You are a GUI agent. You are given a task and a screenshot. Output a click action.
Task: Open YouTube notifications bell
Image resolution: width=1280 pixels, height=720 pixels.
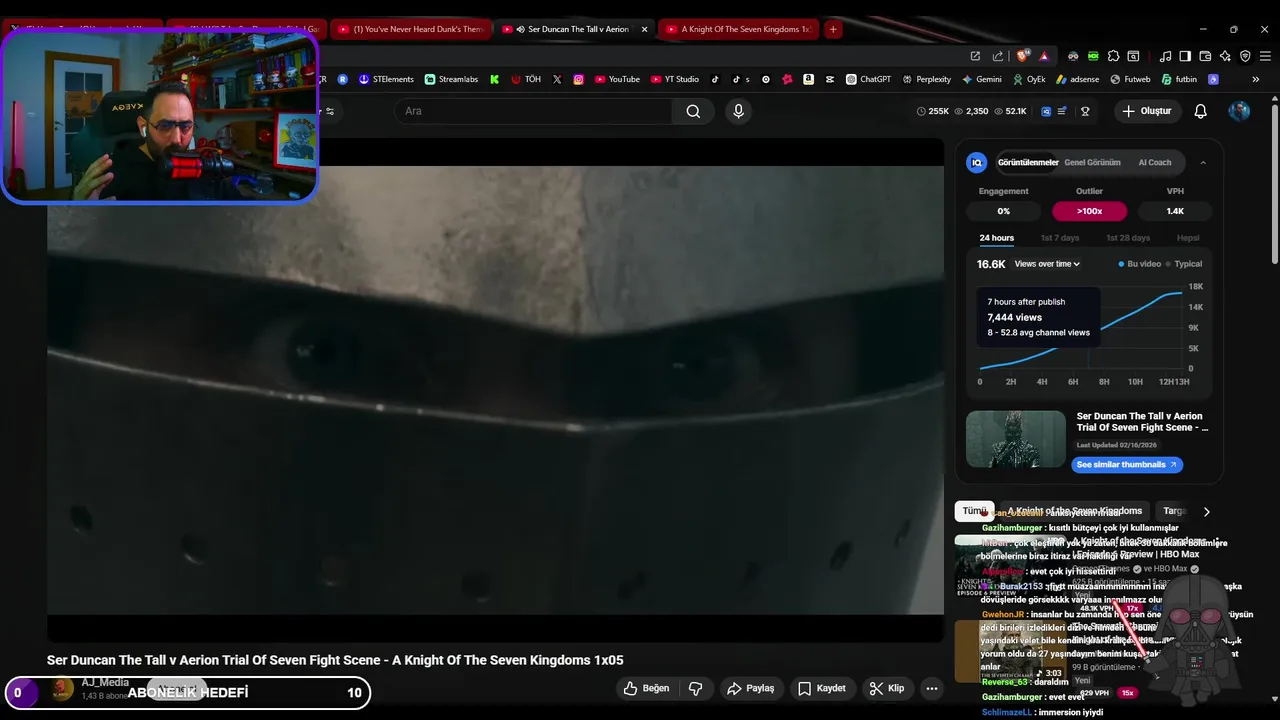click(x=1200, y=111)
